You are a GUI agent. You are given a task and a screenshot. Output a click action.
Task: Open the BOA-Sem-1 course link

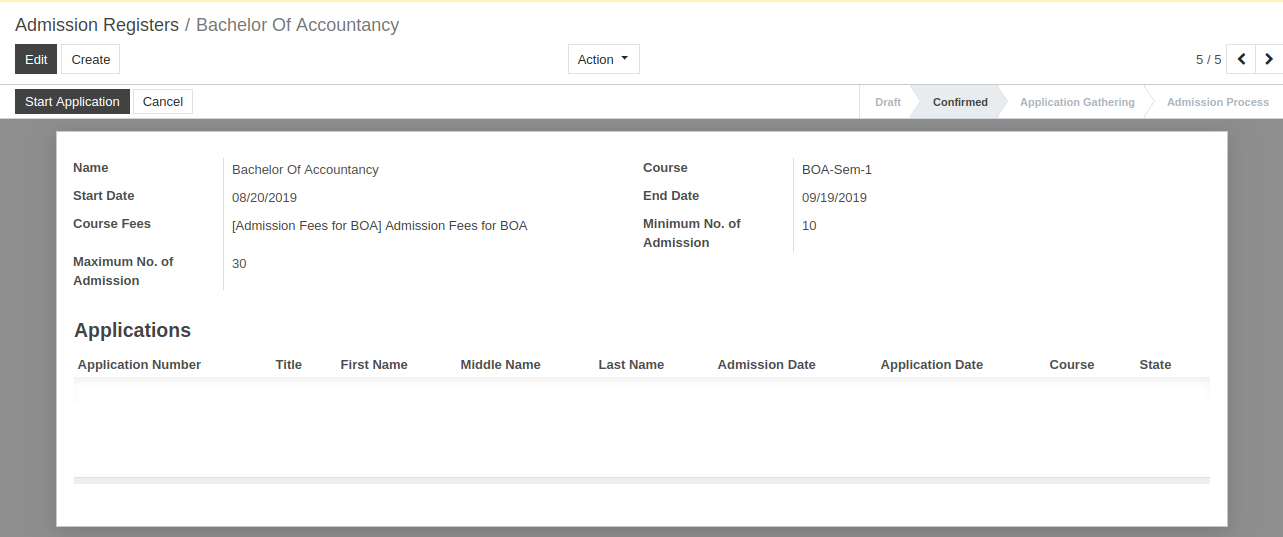point(837,170)
